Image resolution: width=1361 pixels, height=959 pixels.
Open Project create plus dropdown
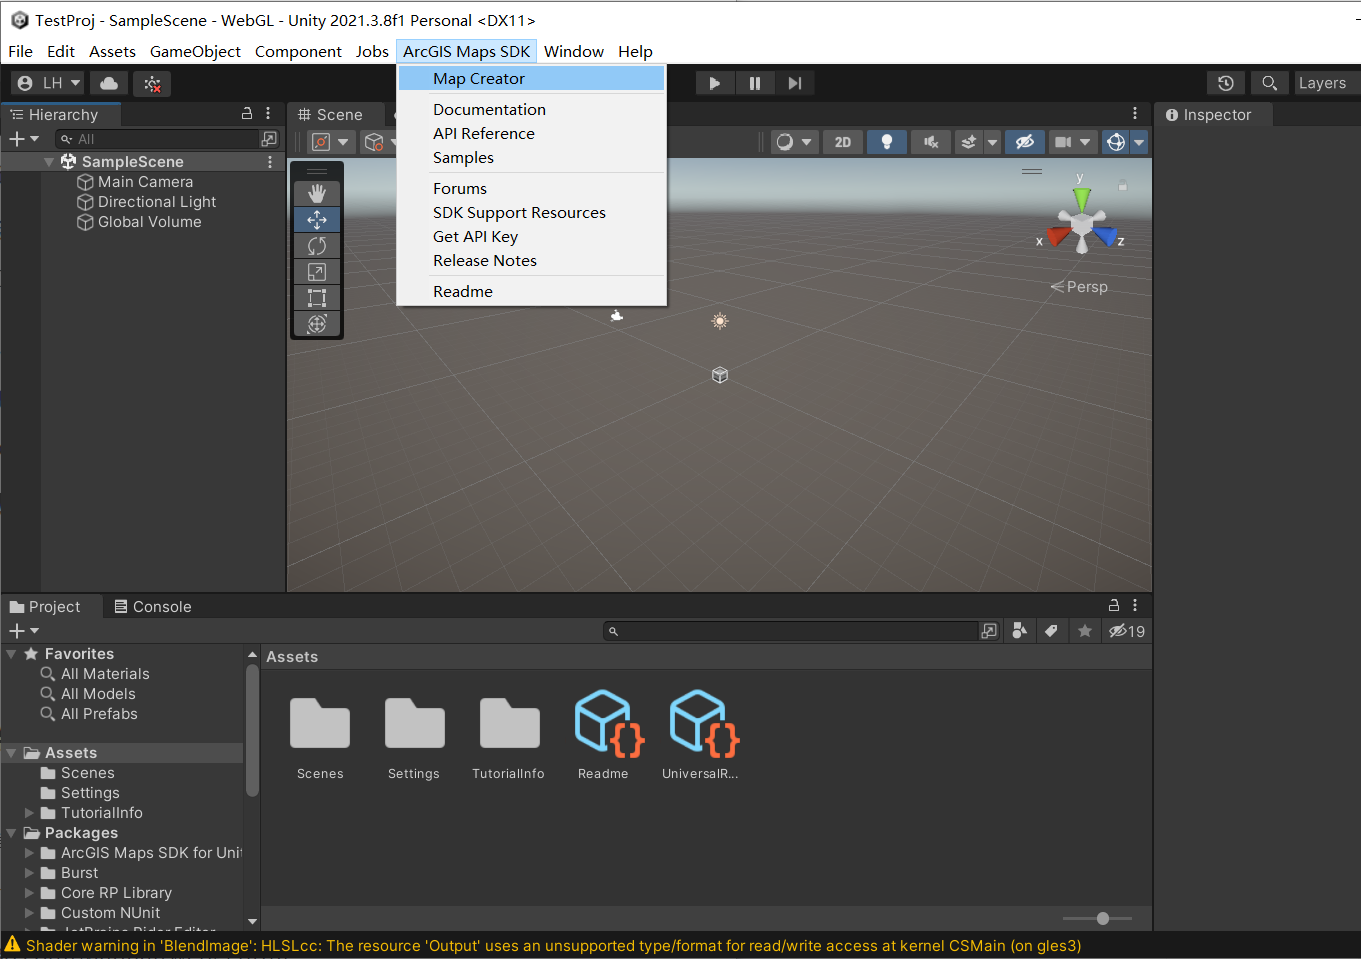pyautogui.click(x=24, y=631)
